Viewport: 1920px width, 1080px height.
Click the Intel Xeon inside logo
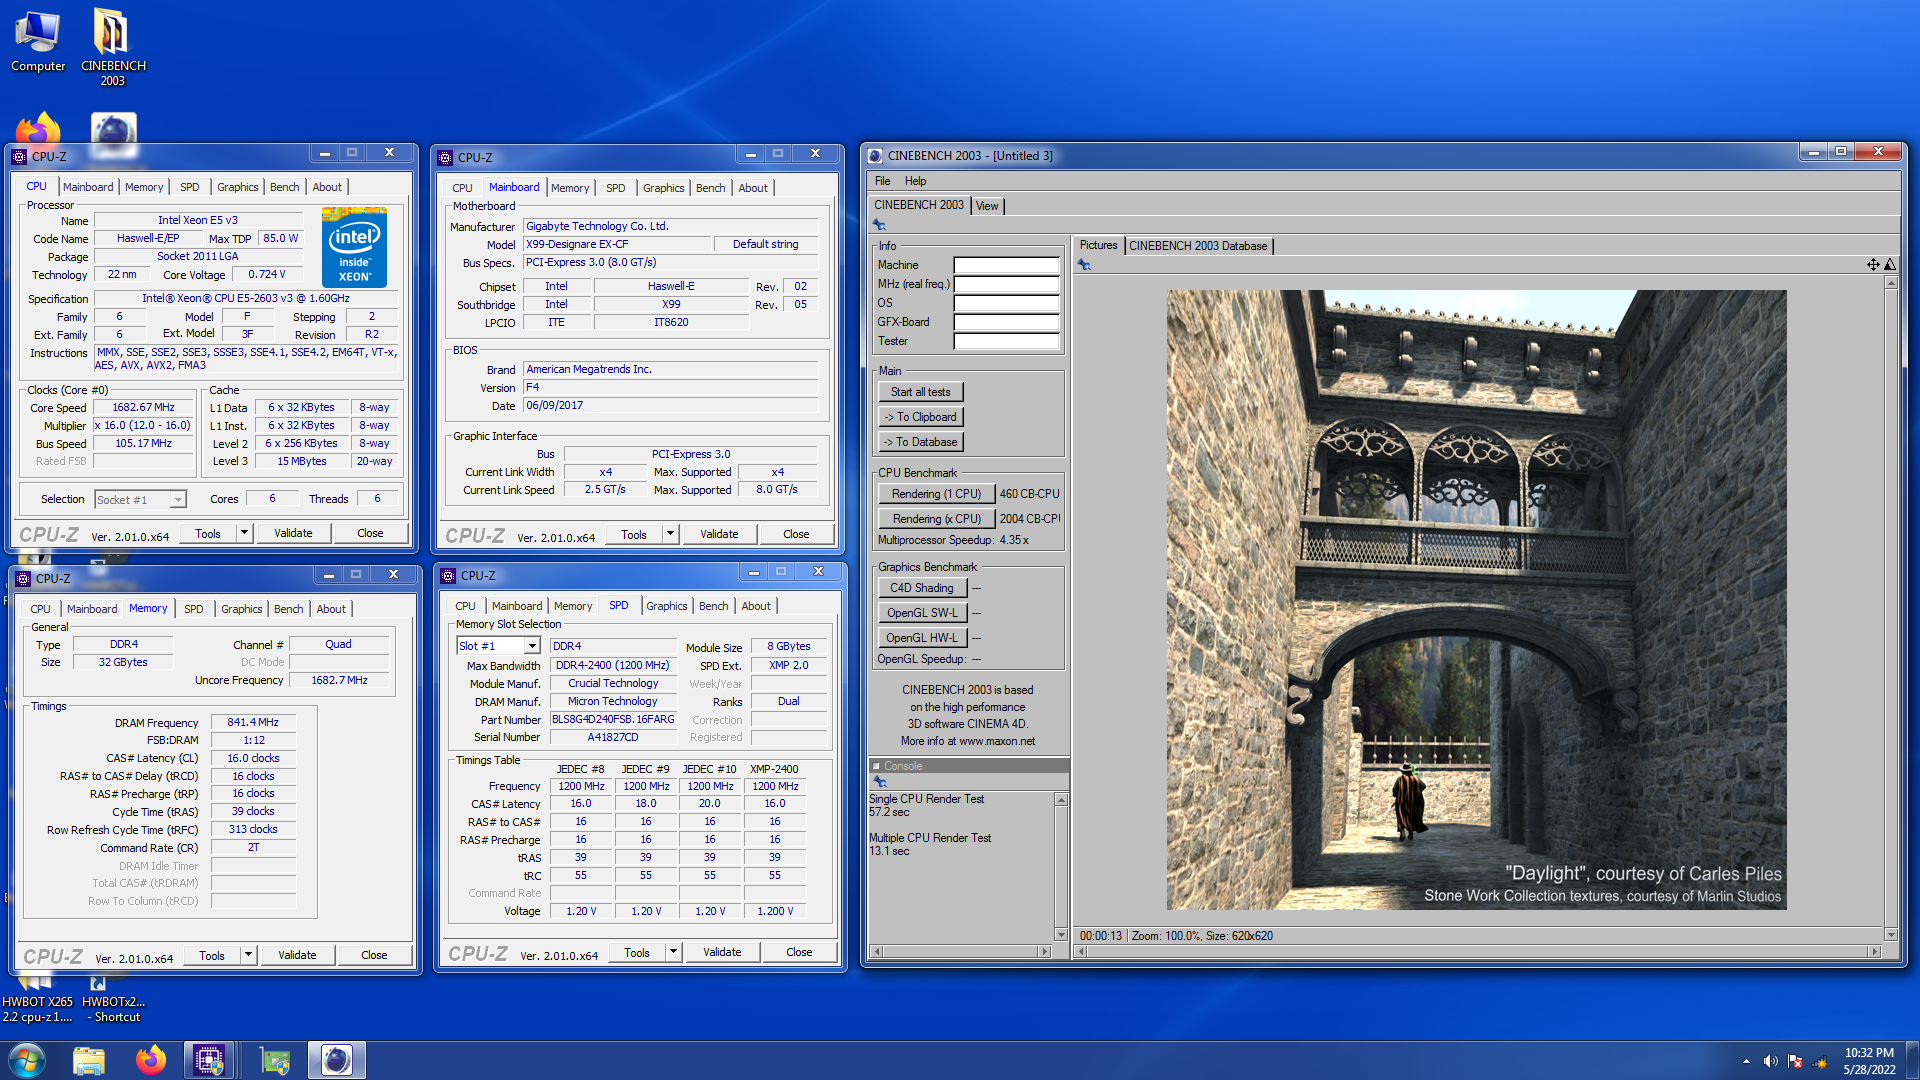(x=354, y=248)
